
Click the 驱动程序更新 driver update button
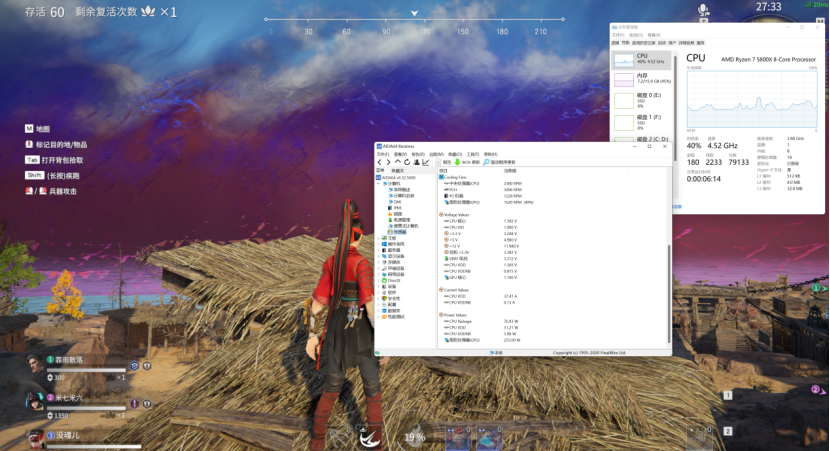[499, 162]
